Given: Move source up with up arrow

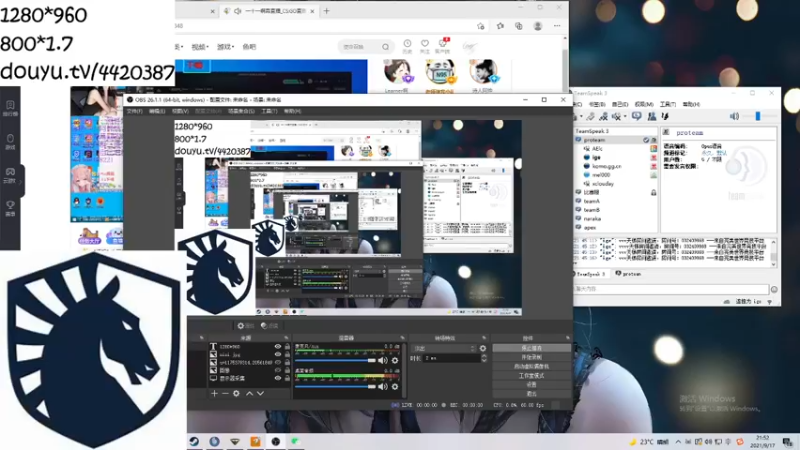Looking at the screenshot, I should [x=249, y=393].
